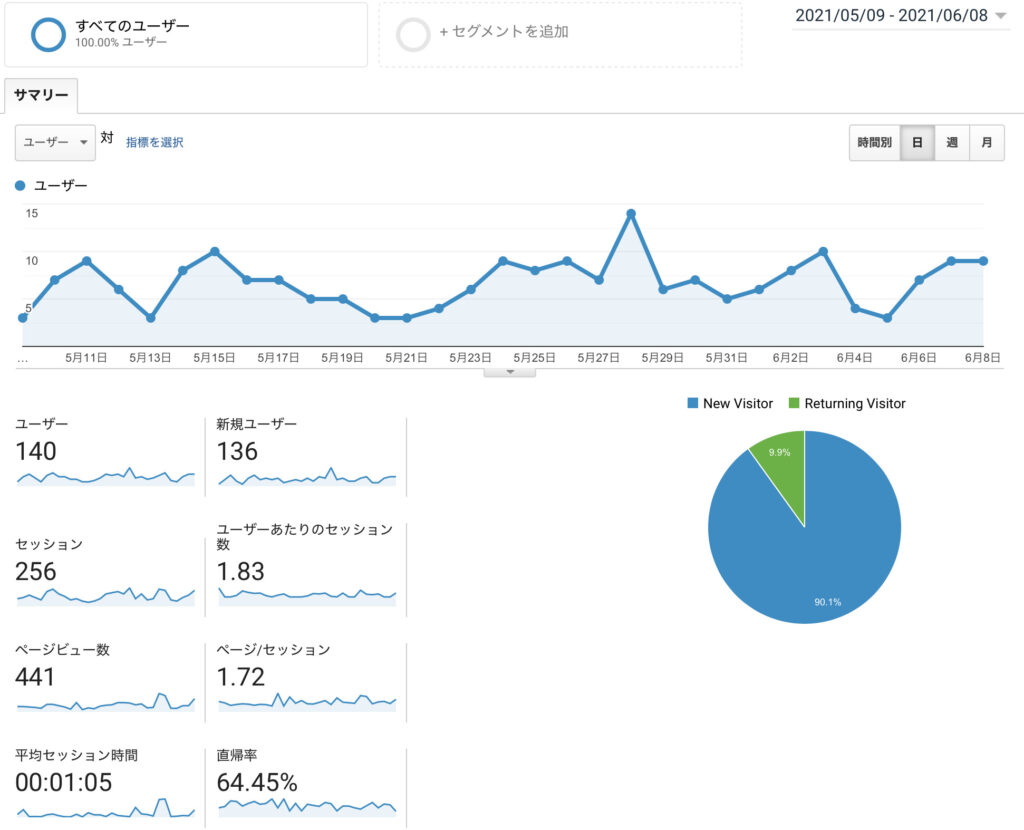The image size is (1024, 830).
Task: Click the low data point at 5月13日
Action: point(151,318)
